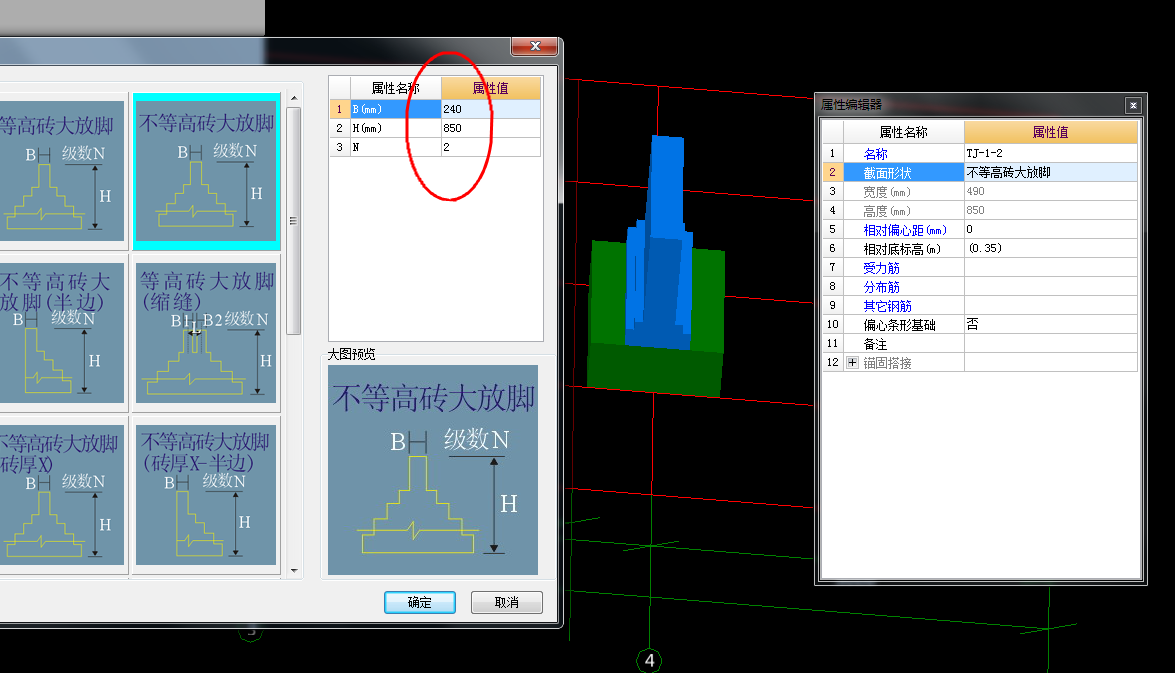Click the 分布筋 value cell
The height and width of the screenshot is (673, 1175).
point(1051,286)
